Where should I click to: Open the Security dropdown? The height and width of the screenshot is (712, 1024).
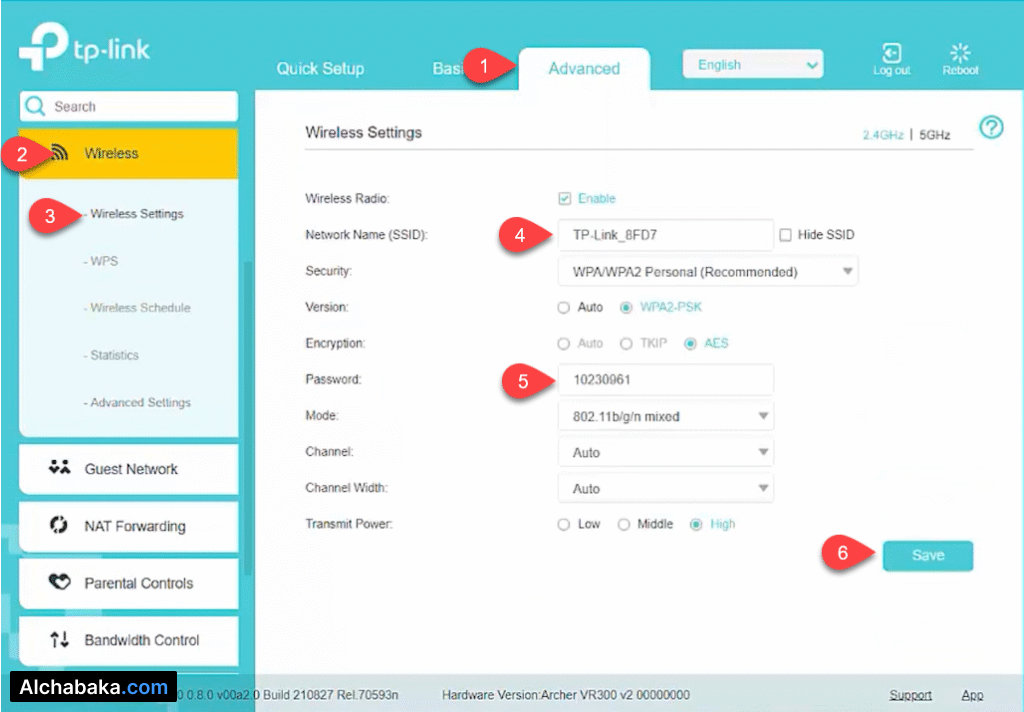707,270
